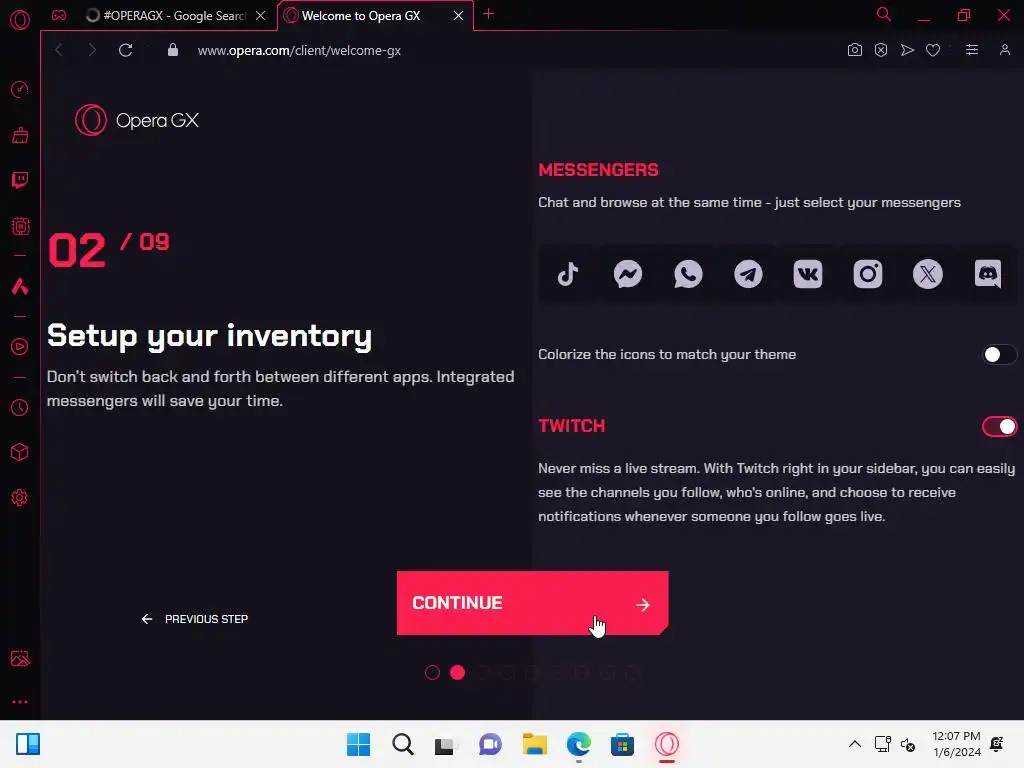
Task: Add page to bookmarks heart icon
Action: (x=933, y=50)
